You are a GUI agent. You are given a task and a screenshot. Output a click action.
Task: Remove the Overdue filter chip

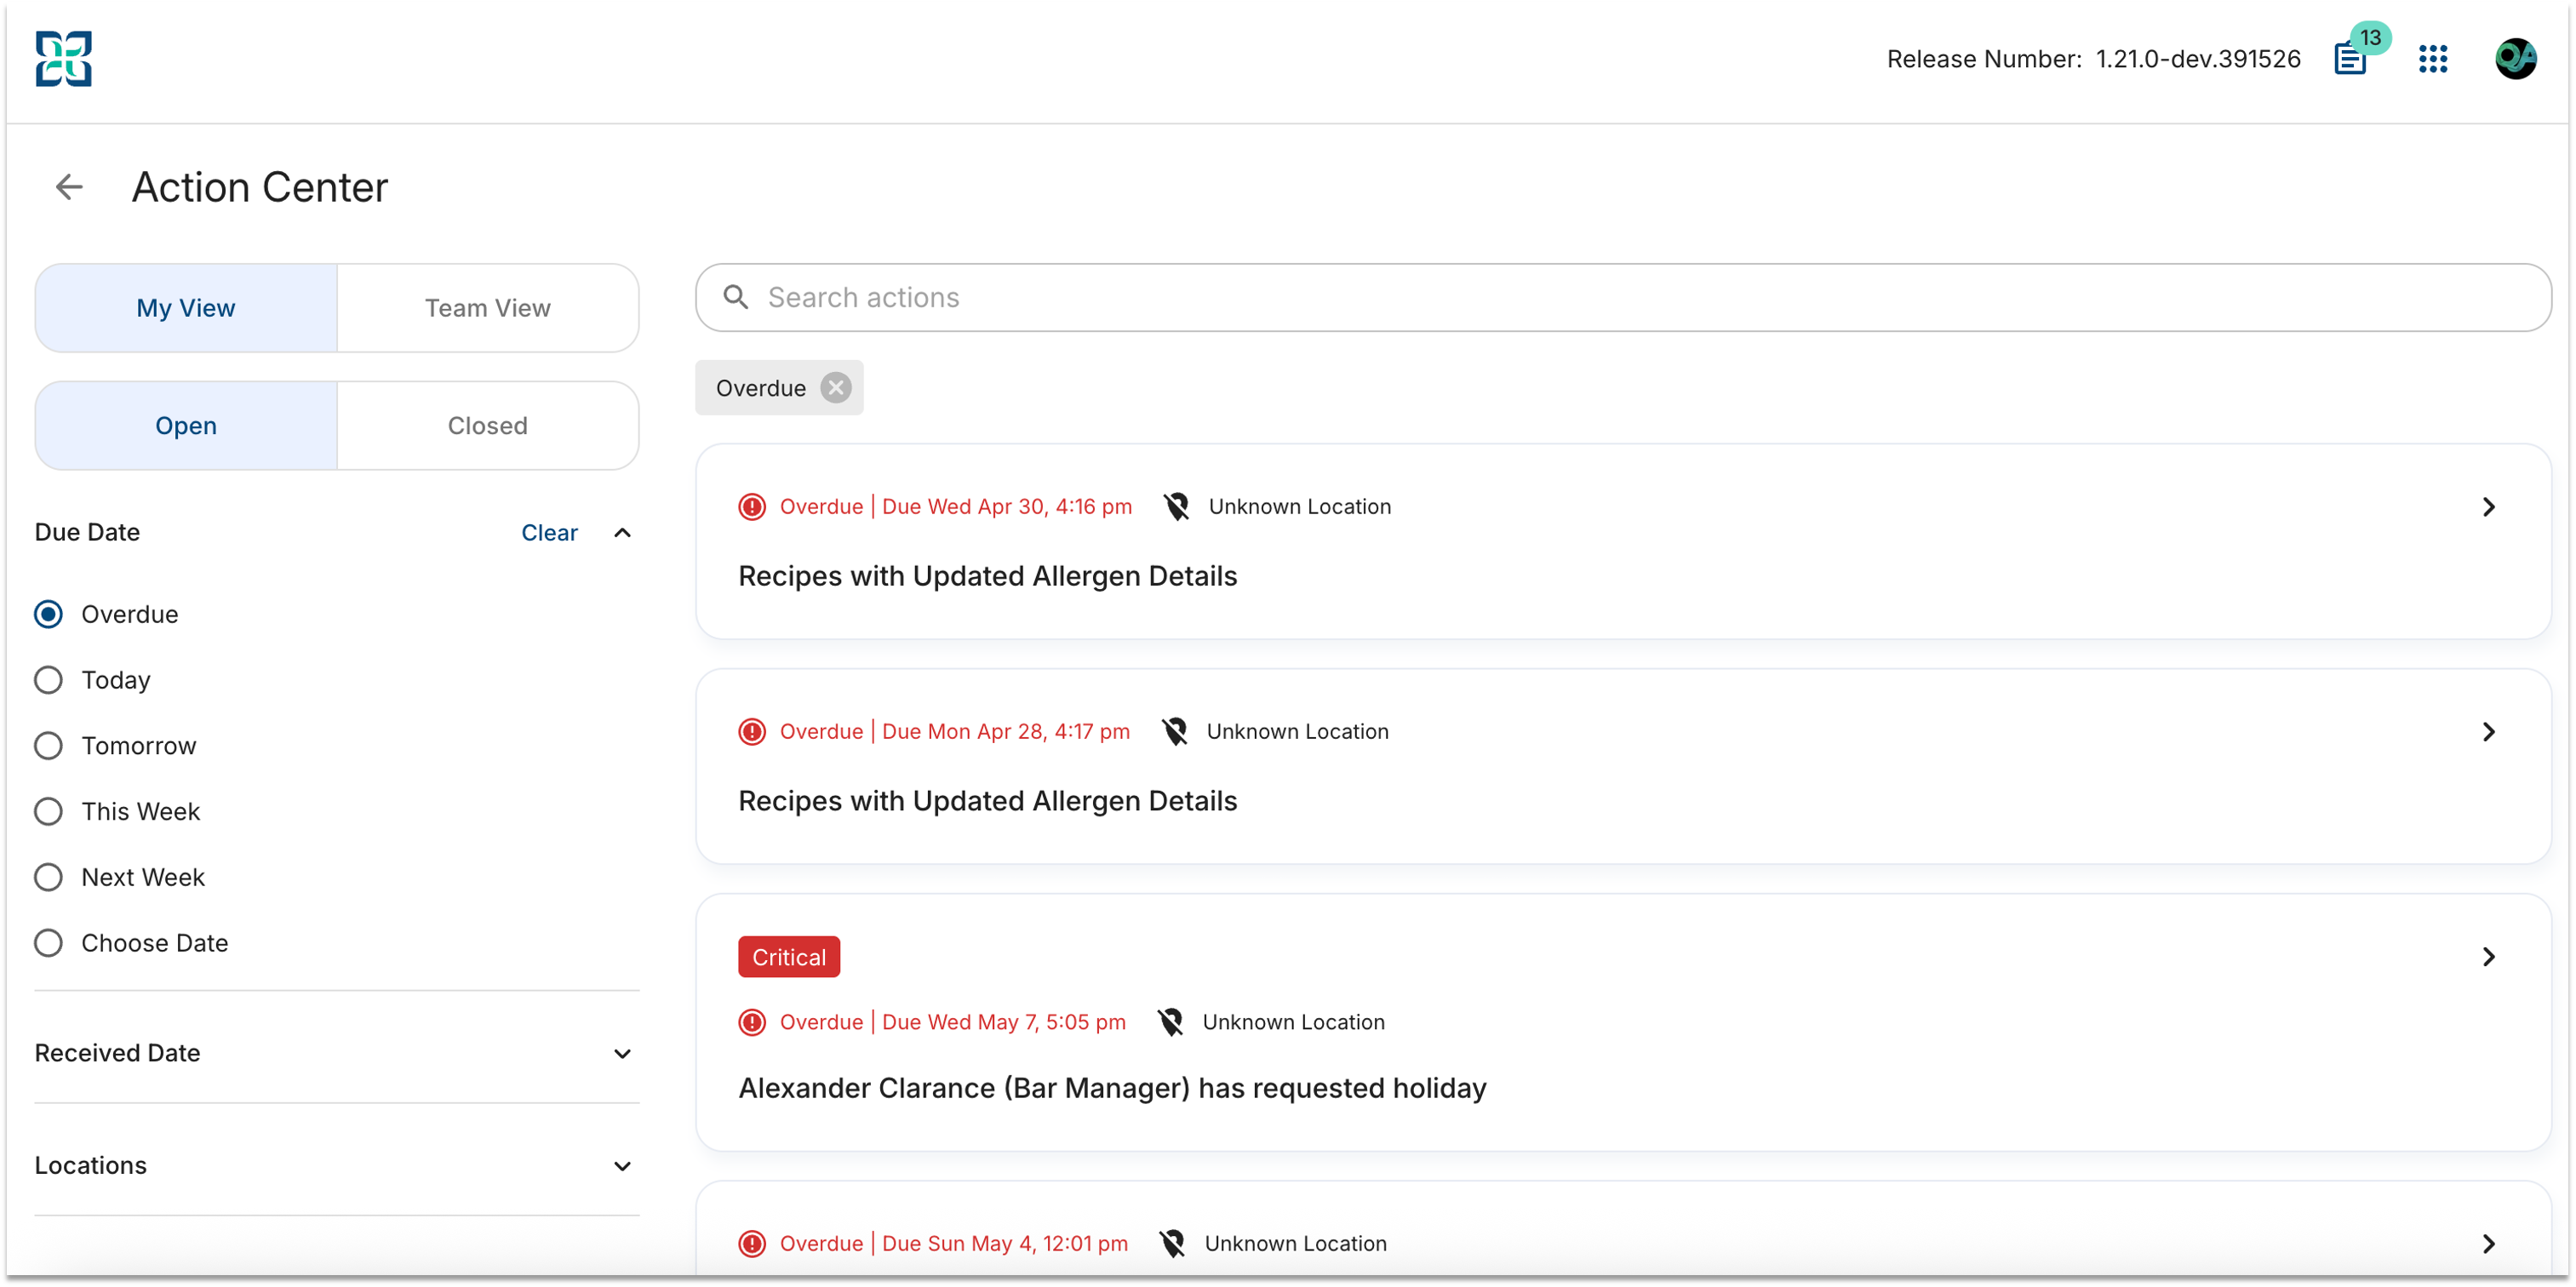(836, 388)
